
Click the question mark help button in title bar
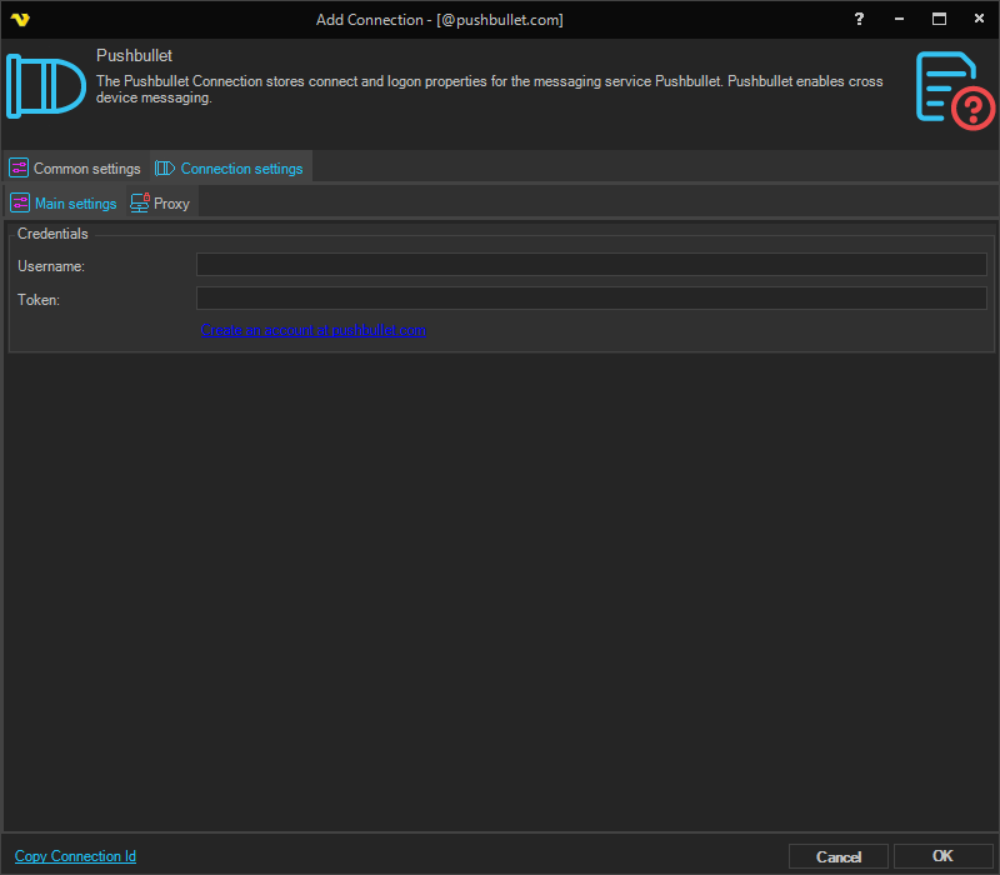[x=858, y=19]
